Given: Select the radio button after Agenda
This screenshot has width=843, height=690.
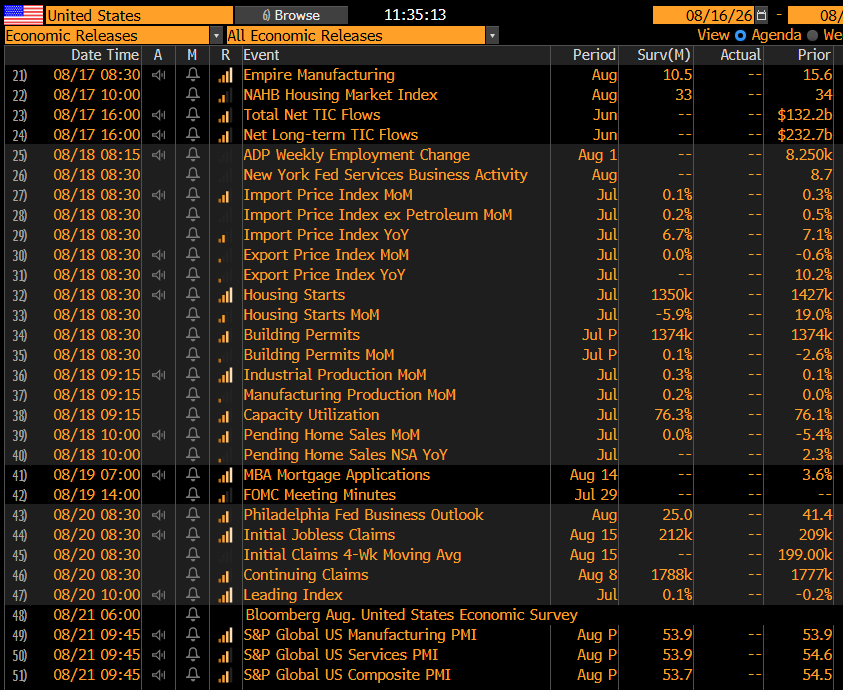Looking at the screenshot, I should 812,35.
